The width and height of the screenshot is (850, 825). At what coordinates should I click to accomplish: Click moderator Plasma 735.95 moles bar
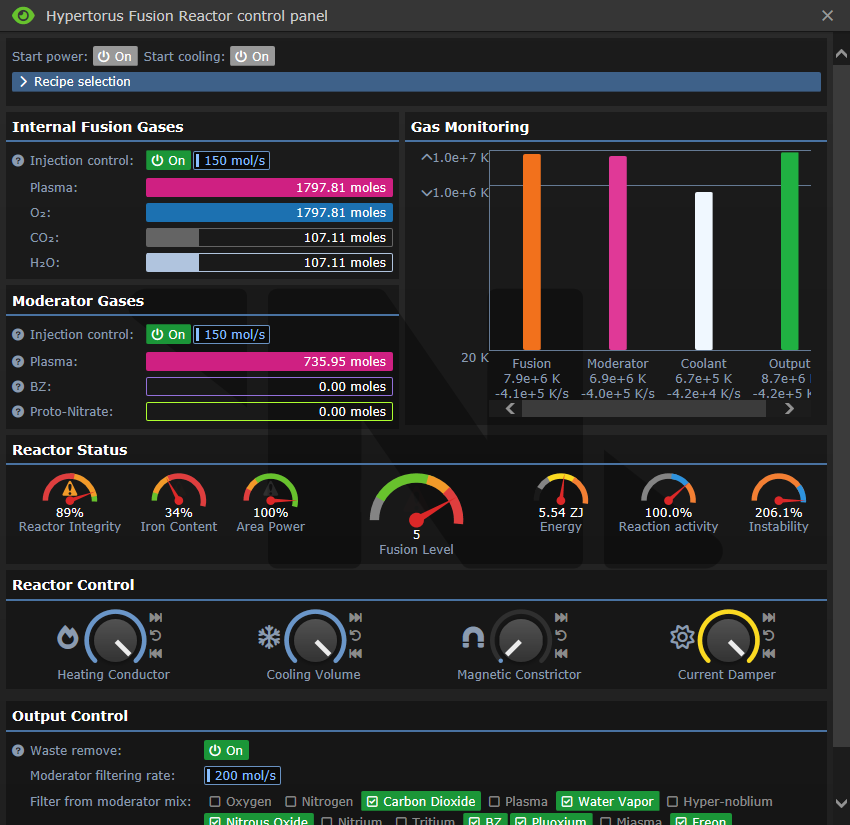click(269, 362)
